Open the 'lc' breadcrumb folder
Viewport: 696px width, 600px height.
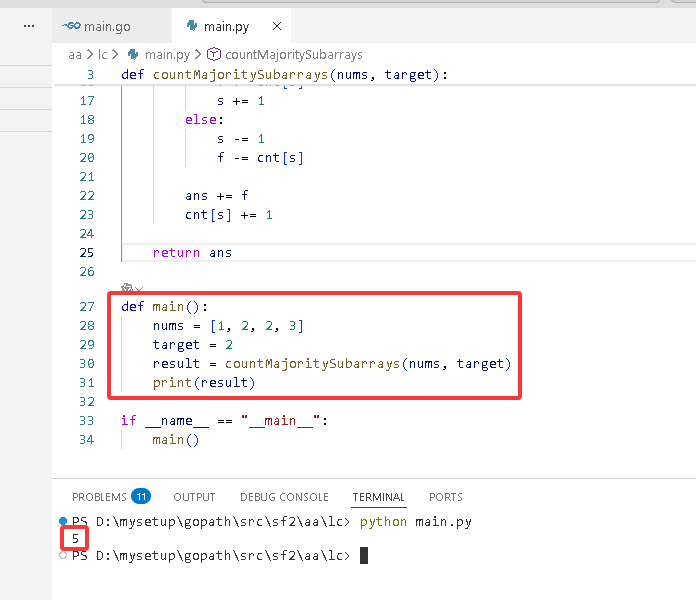pyautogui.click(x=103, y=55)
